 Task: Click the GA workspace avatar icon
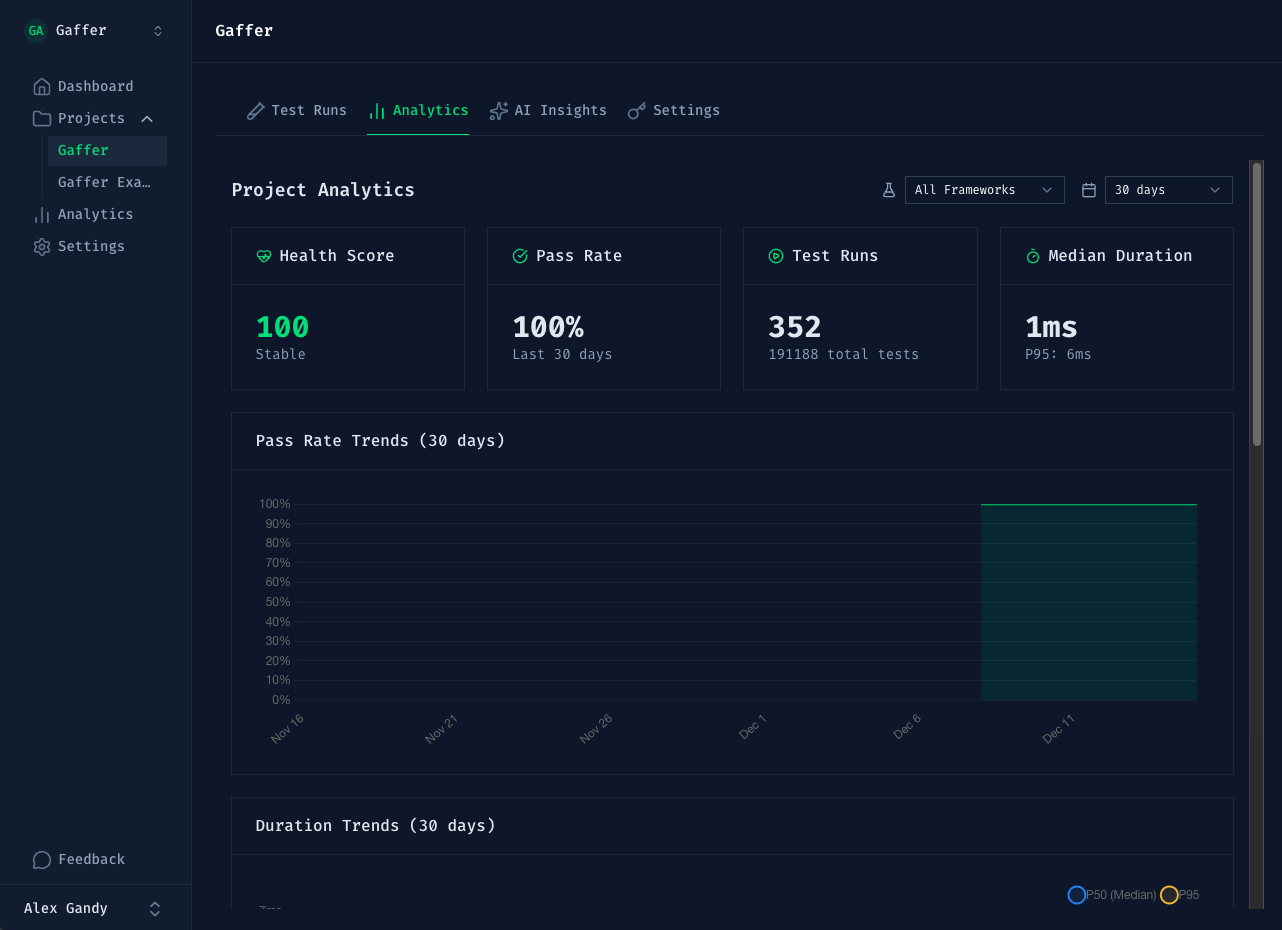(36, 31)
